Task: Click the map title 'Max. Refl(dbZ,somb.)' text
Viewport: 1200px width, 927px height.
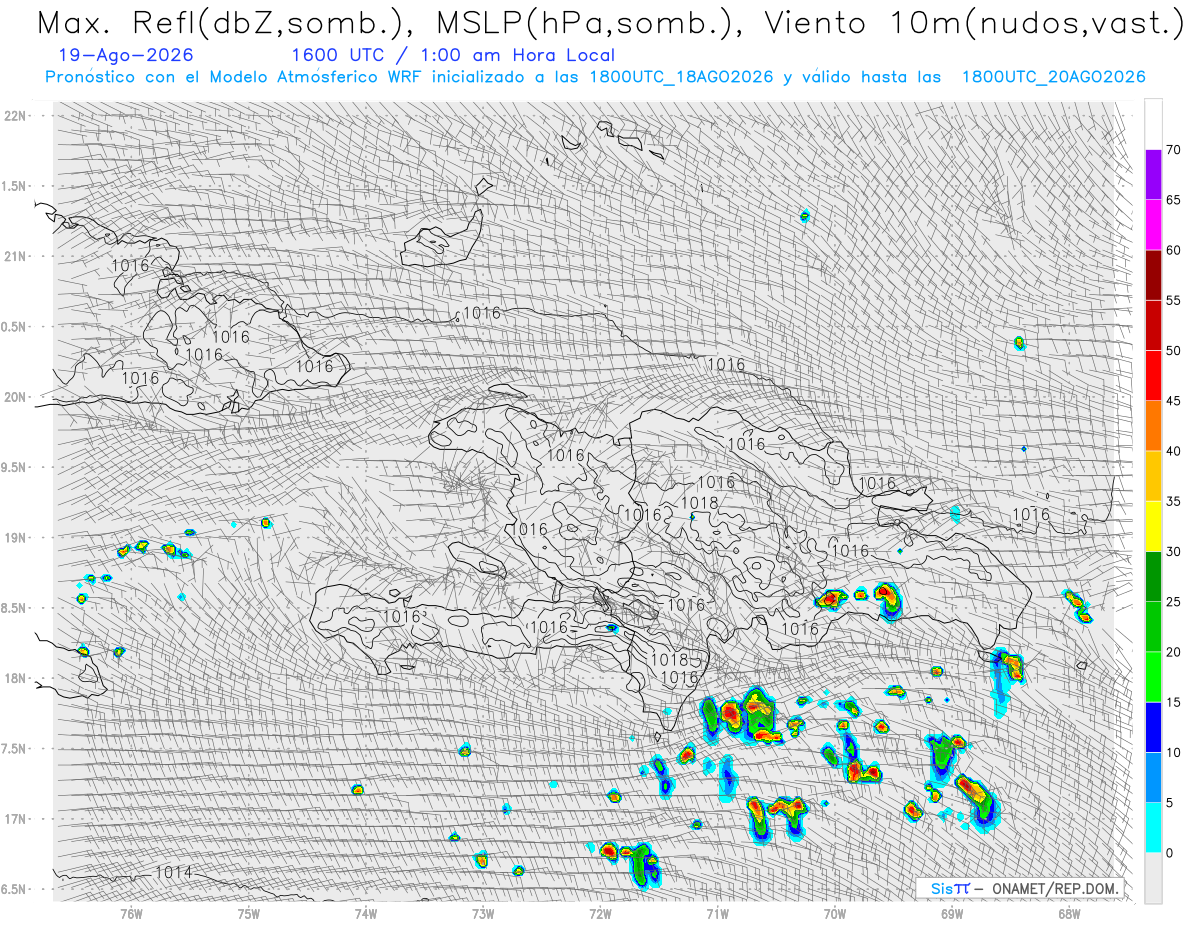Action: (x=225, y=23)
